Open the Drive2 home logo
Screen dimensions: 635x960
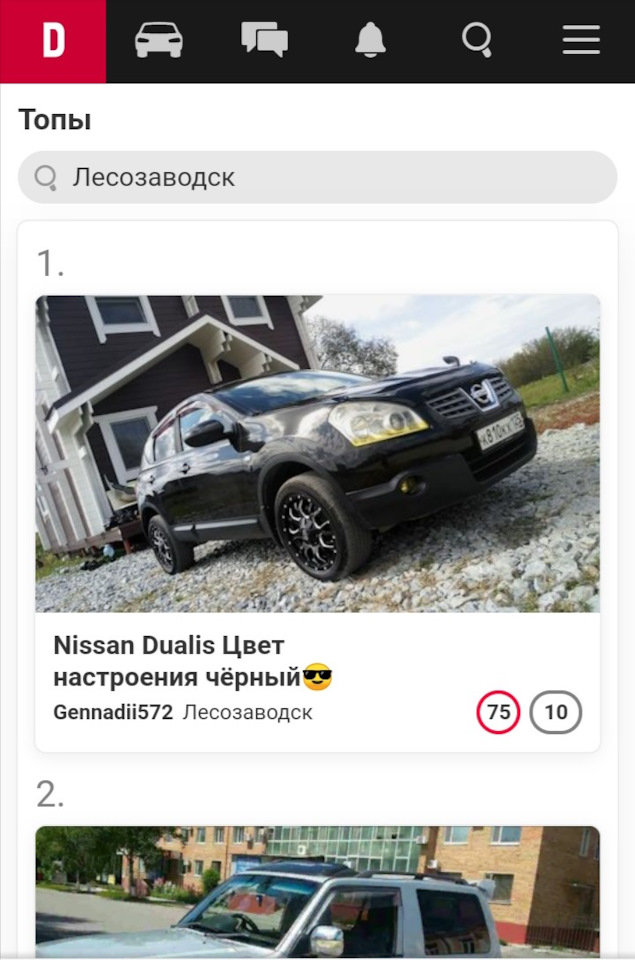coord(53,41)
